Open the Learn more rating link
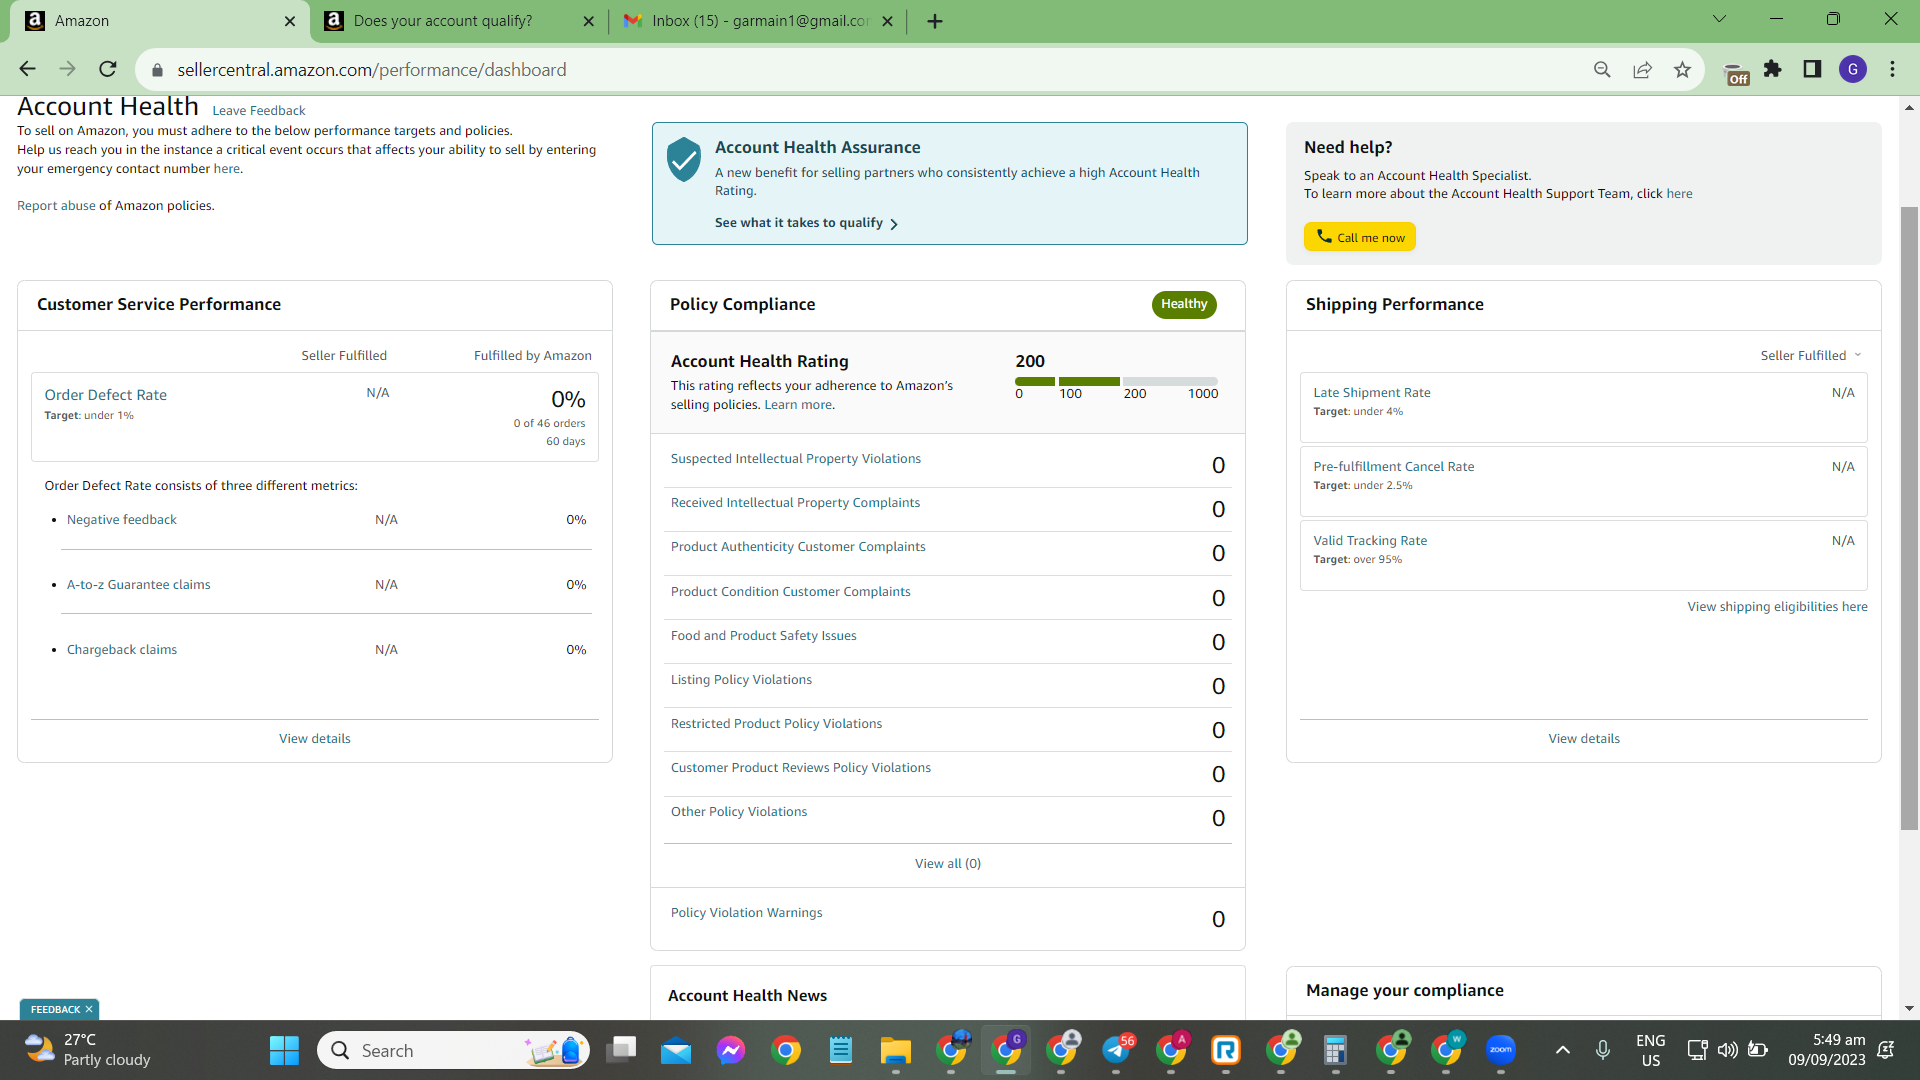 point(798,405)
